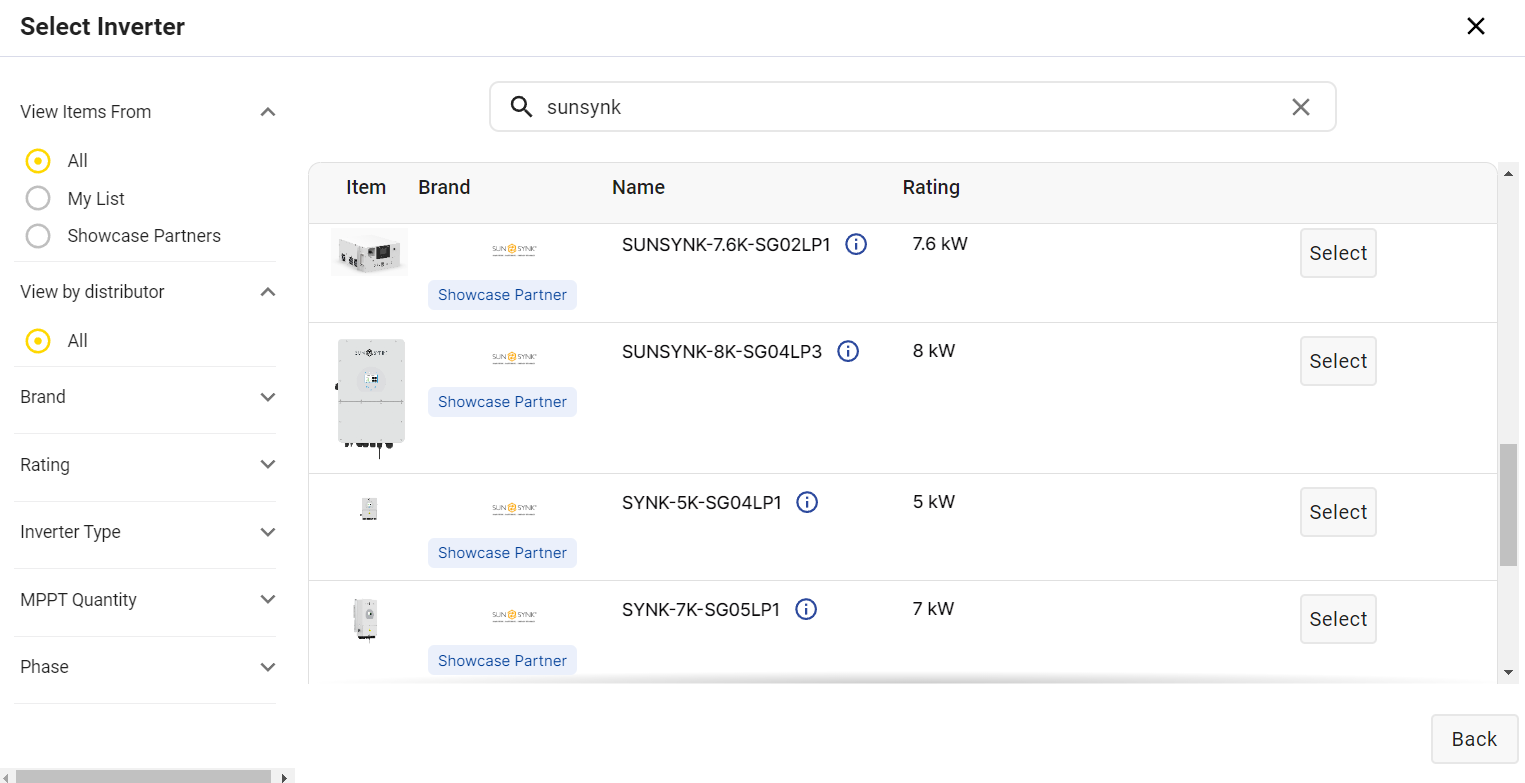Click the Brand column header

pos(444,187)
